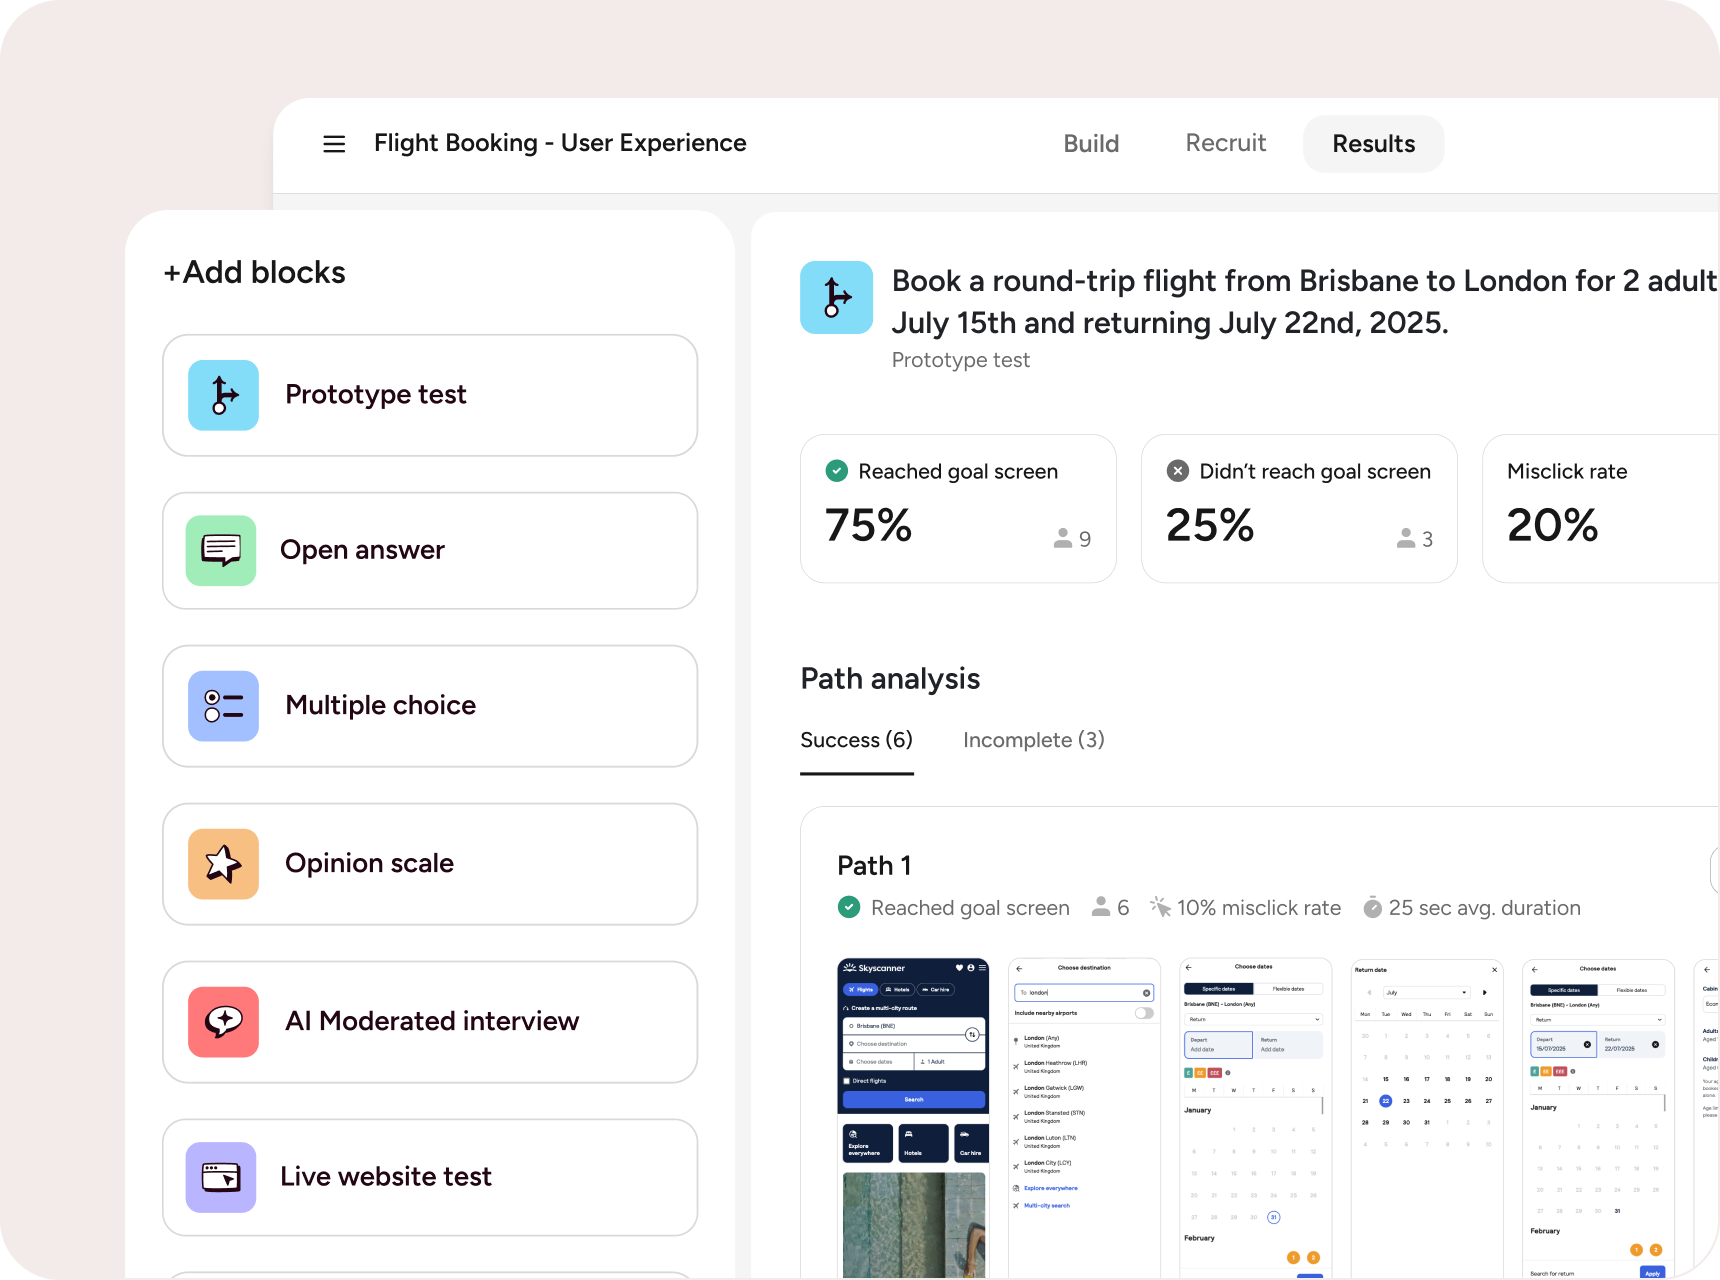Open the Choose dates thumbnail with empty date fields
The width and height of the screenshot is (1720, 1280).
pos(1256,1118)
